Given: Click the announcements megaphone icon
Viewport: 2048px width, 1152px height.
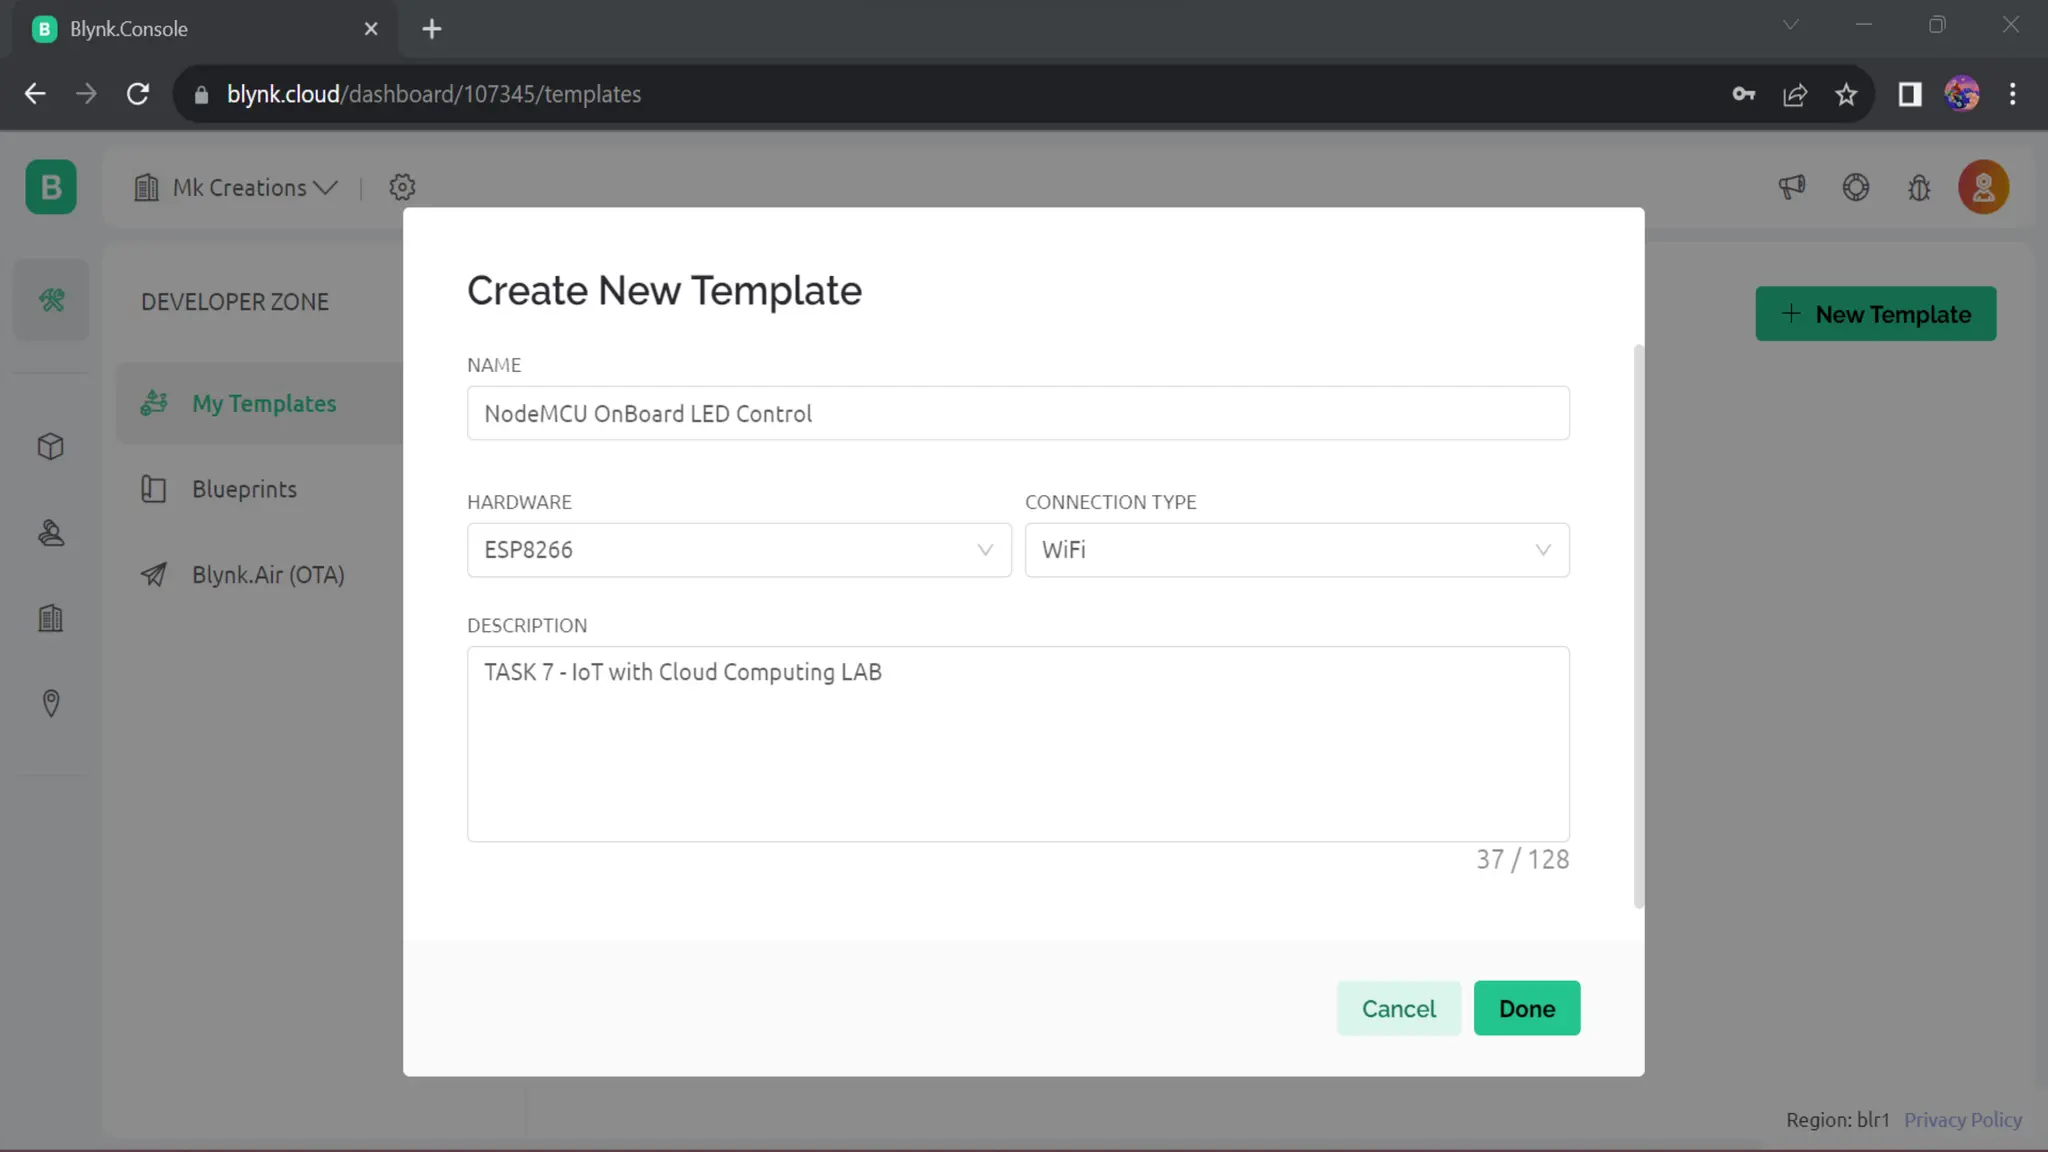Looking at the screenshot, I should pyautogui.click(x=1792, y=187).
